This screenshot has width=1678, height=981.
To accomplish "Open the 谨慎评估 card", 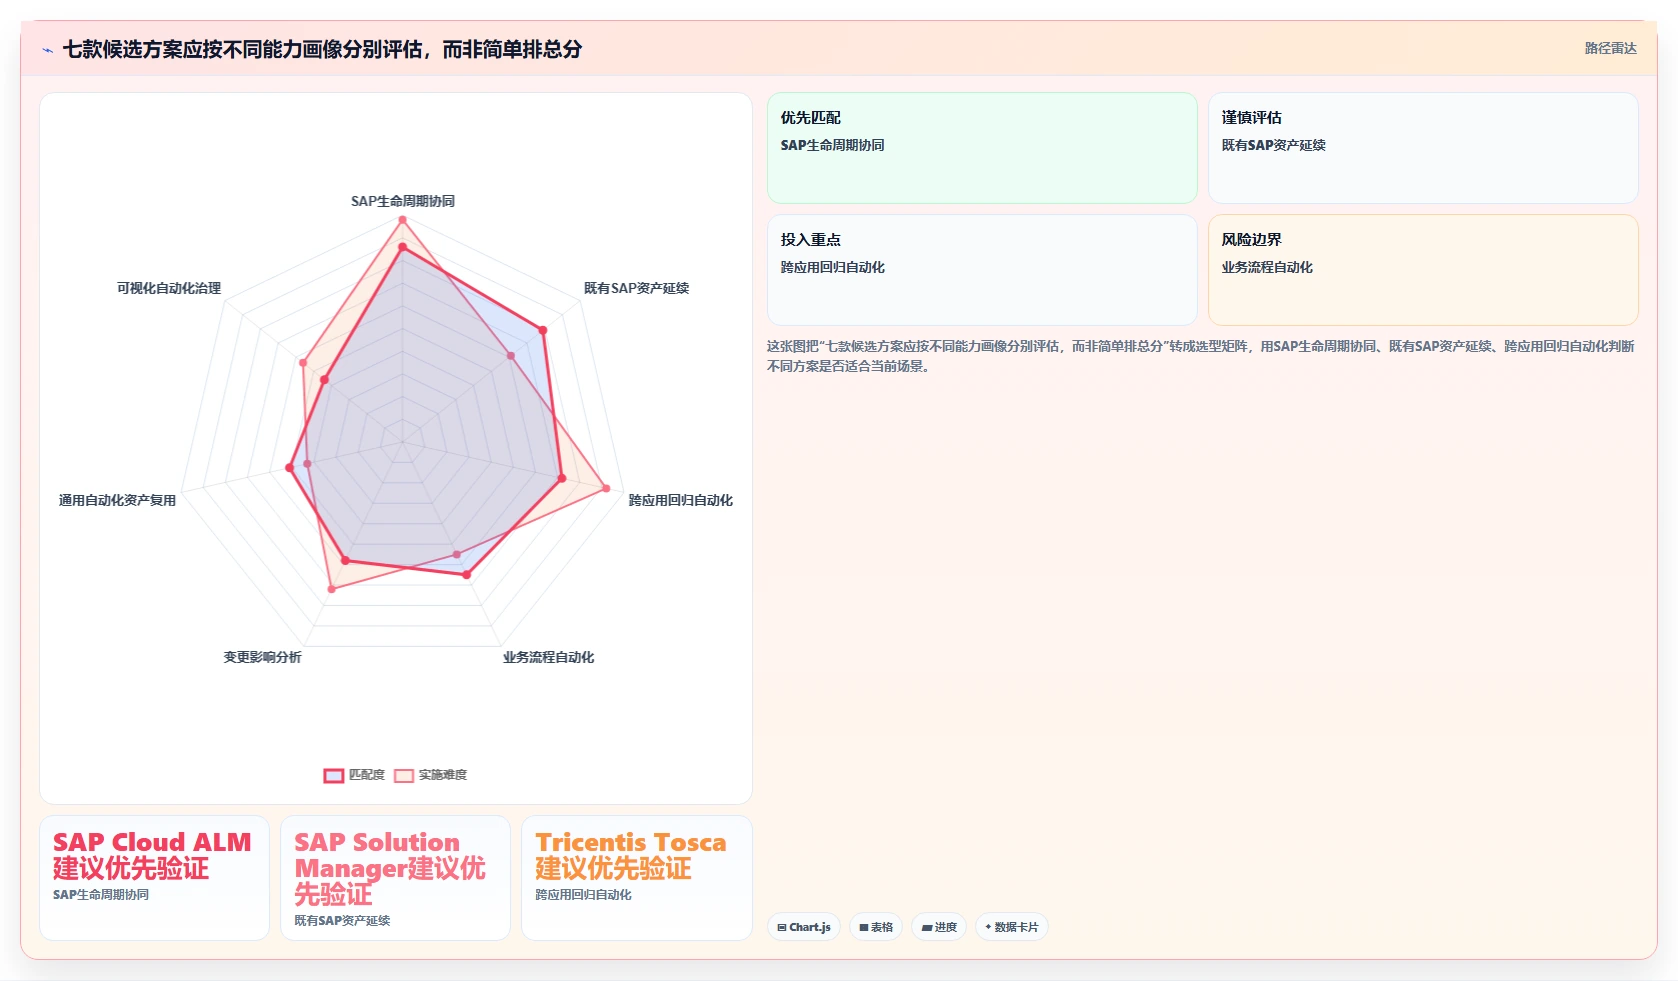I will [x=1423, y=148].
